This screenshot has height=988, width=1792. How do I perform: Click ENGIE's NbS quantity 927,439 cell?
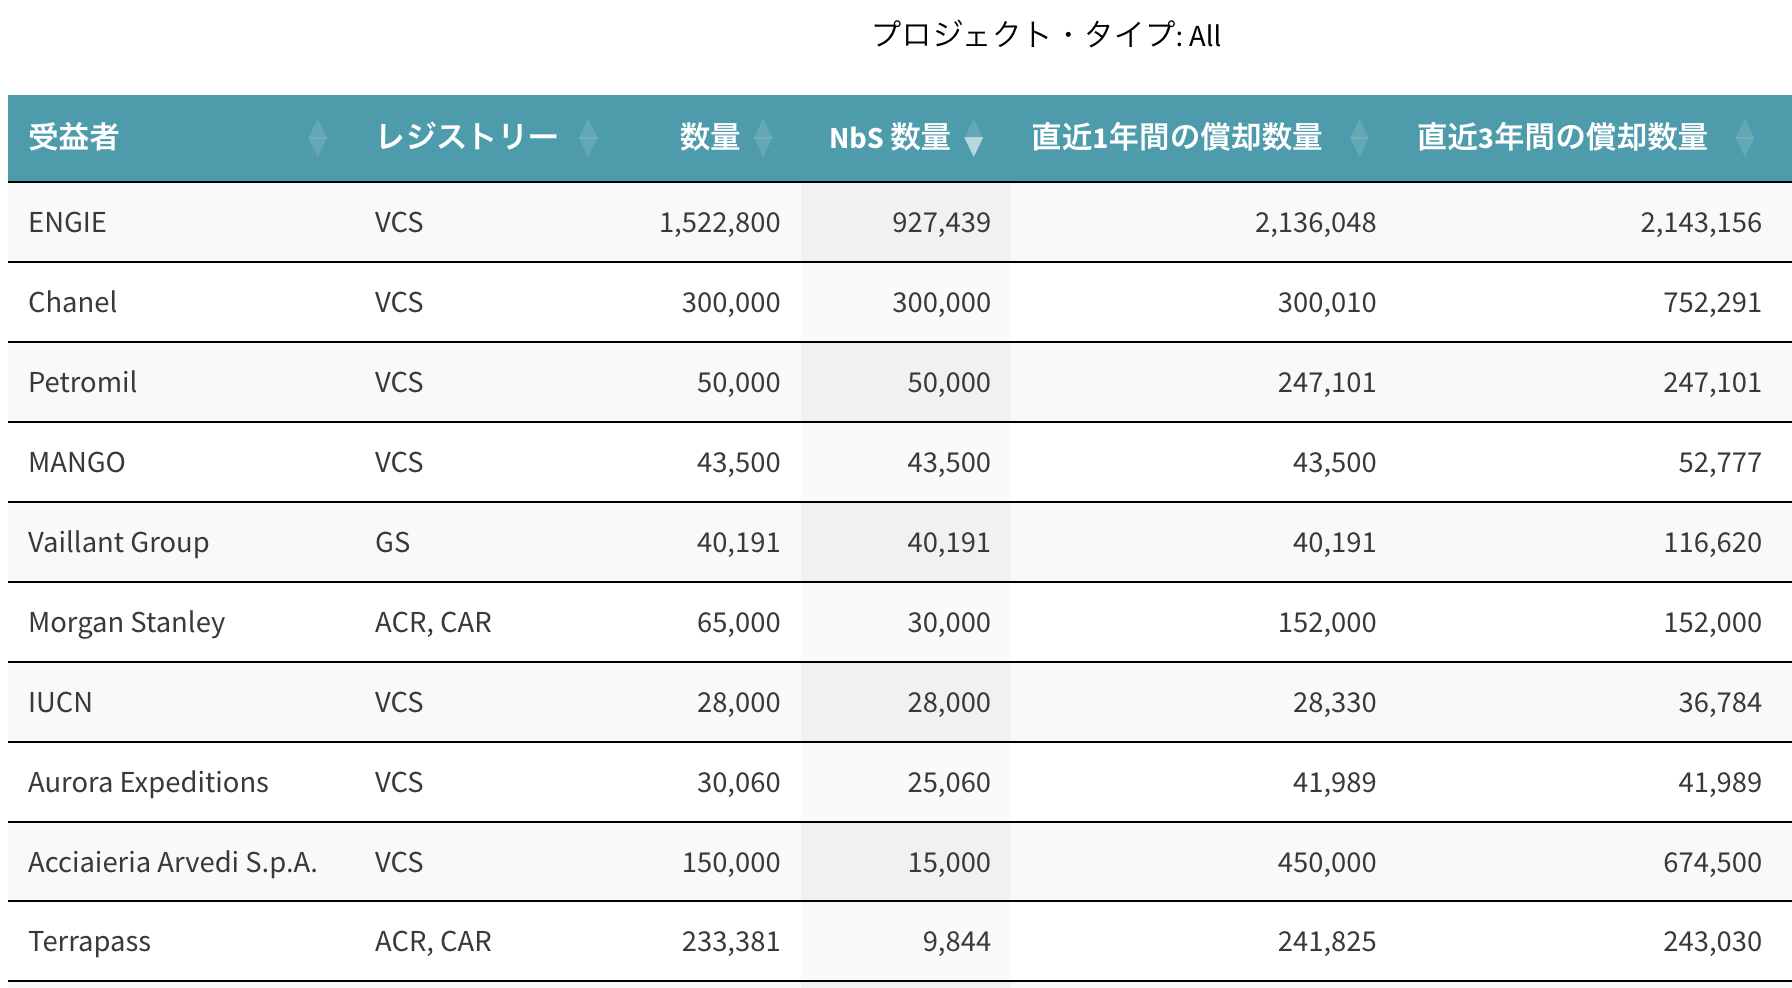coord(940,222)
